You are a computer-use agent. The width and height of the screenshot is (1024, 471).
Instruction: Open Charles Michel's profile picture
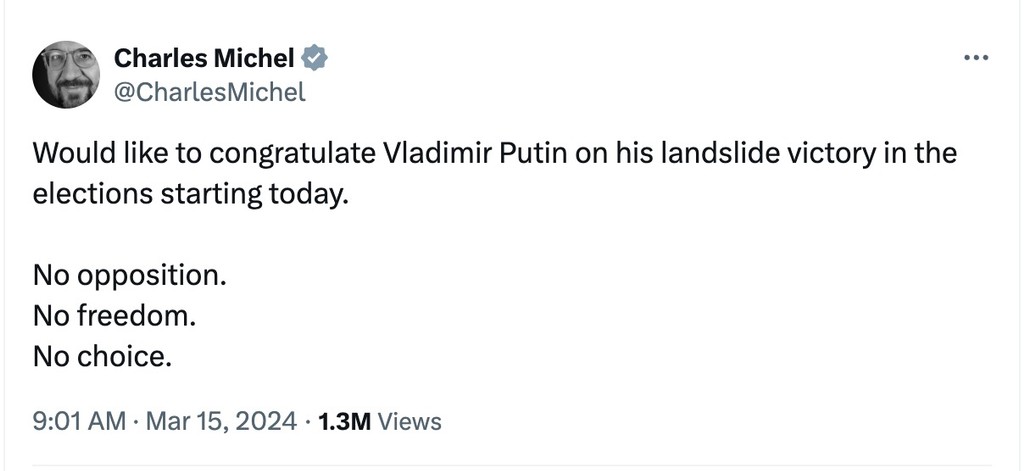pyautogui.click(x=68, y=75)
